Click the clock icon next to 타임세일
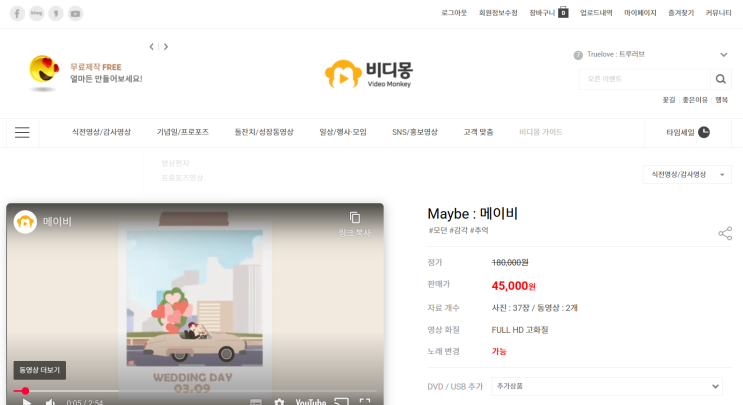 click(704, 132)
